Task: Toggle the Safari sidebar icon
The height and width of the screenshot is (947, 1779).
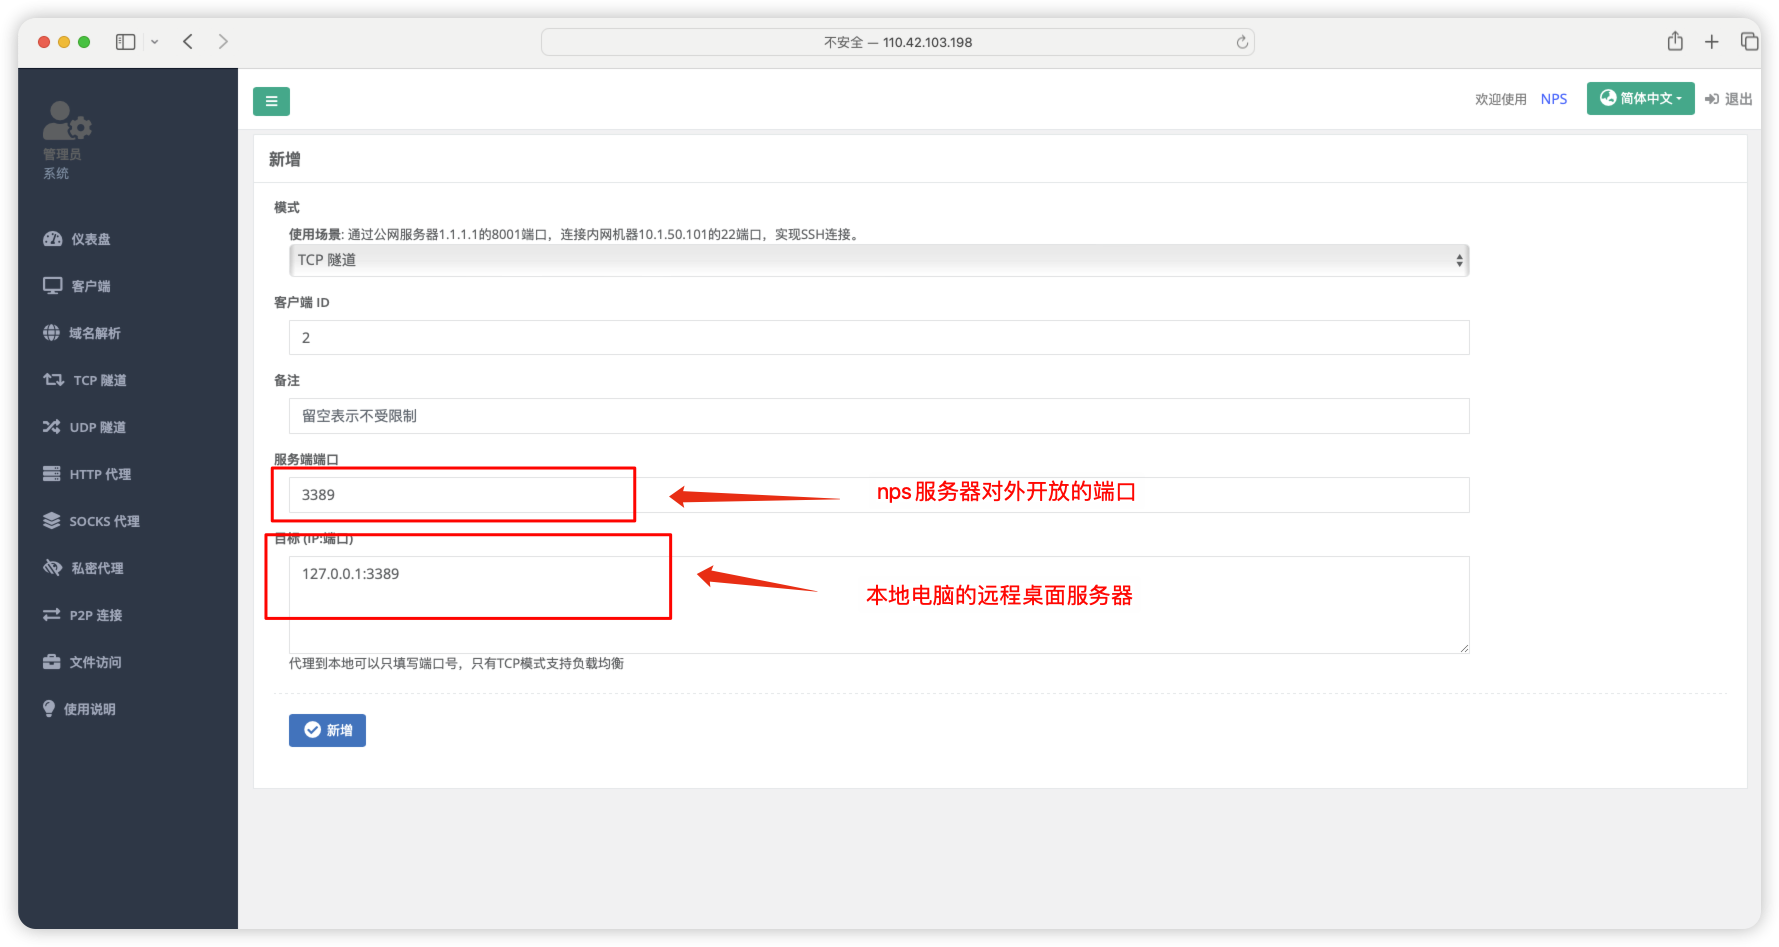Action: tap(125, 42)
